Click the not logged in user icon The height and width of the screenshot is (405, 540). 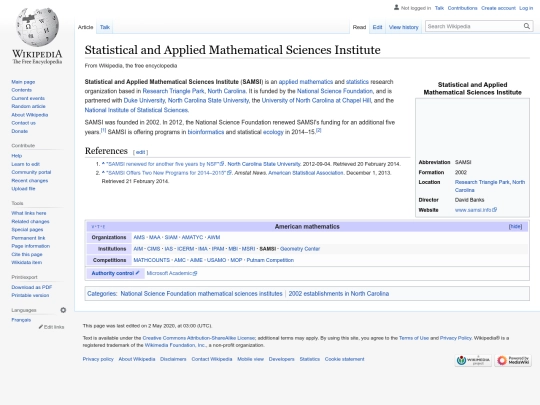pos(396,7)
